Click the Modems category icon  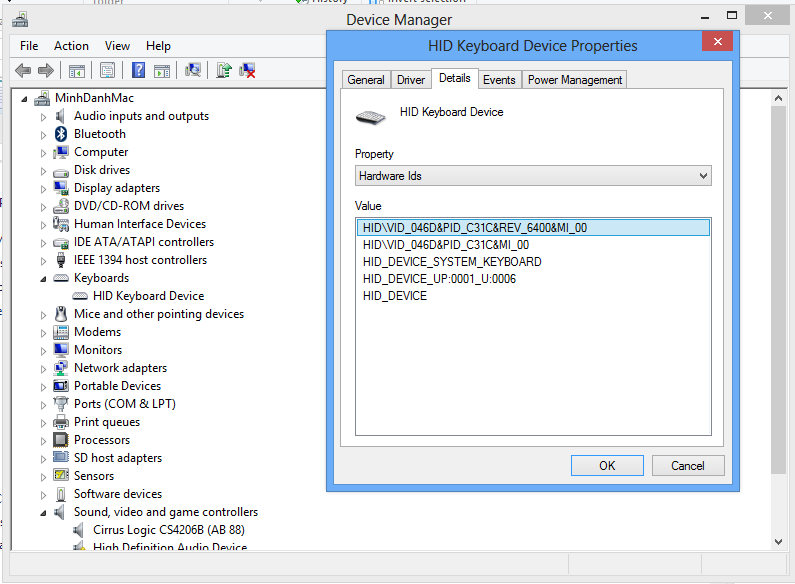pyautogui.click(x=61, y=332)
